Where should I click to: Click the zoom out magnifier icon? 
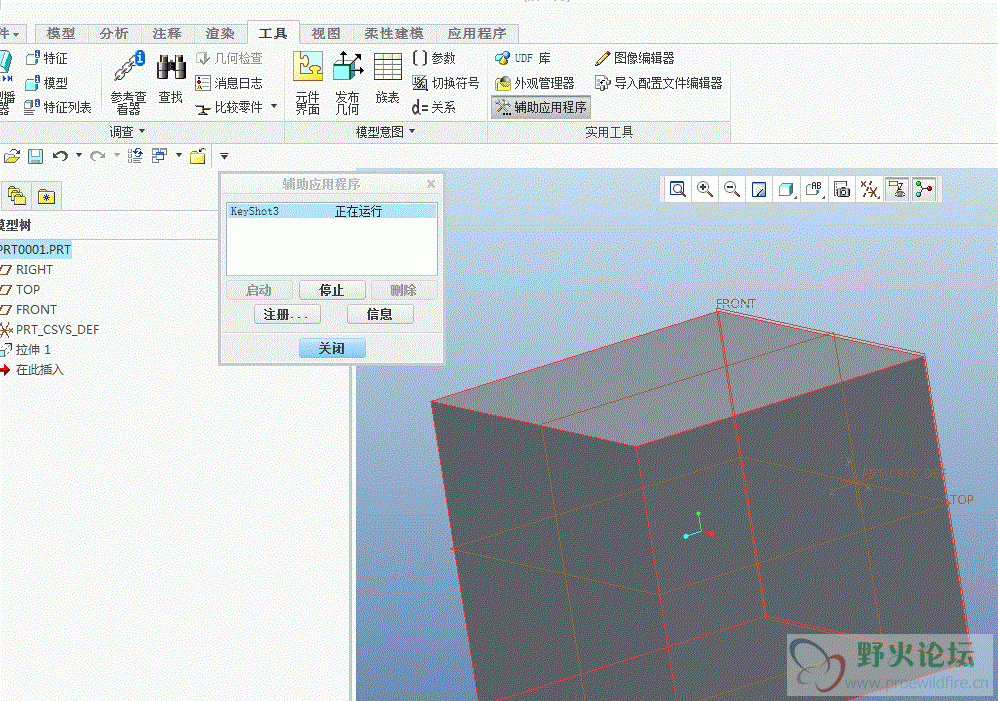pos(732,189)
